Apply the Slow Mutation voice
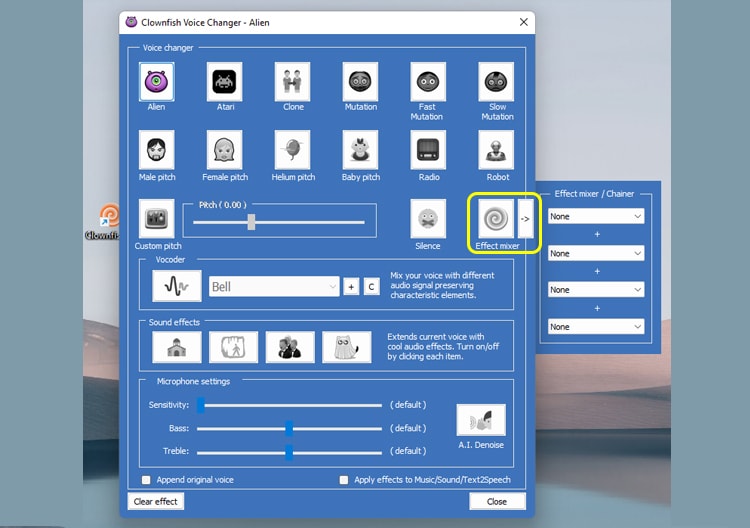The height and width of the screenshot is (528, 750). pyautogui.click(x=496, y=82)
